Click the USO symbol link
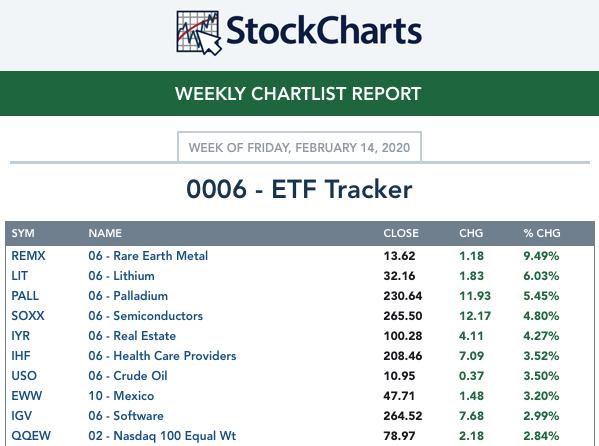Image resolution: width=599 pixels, height=446 pixels. 24,376
